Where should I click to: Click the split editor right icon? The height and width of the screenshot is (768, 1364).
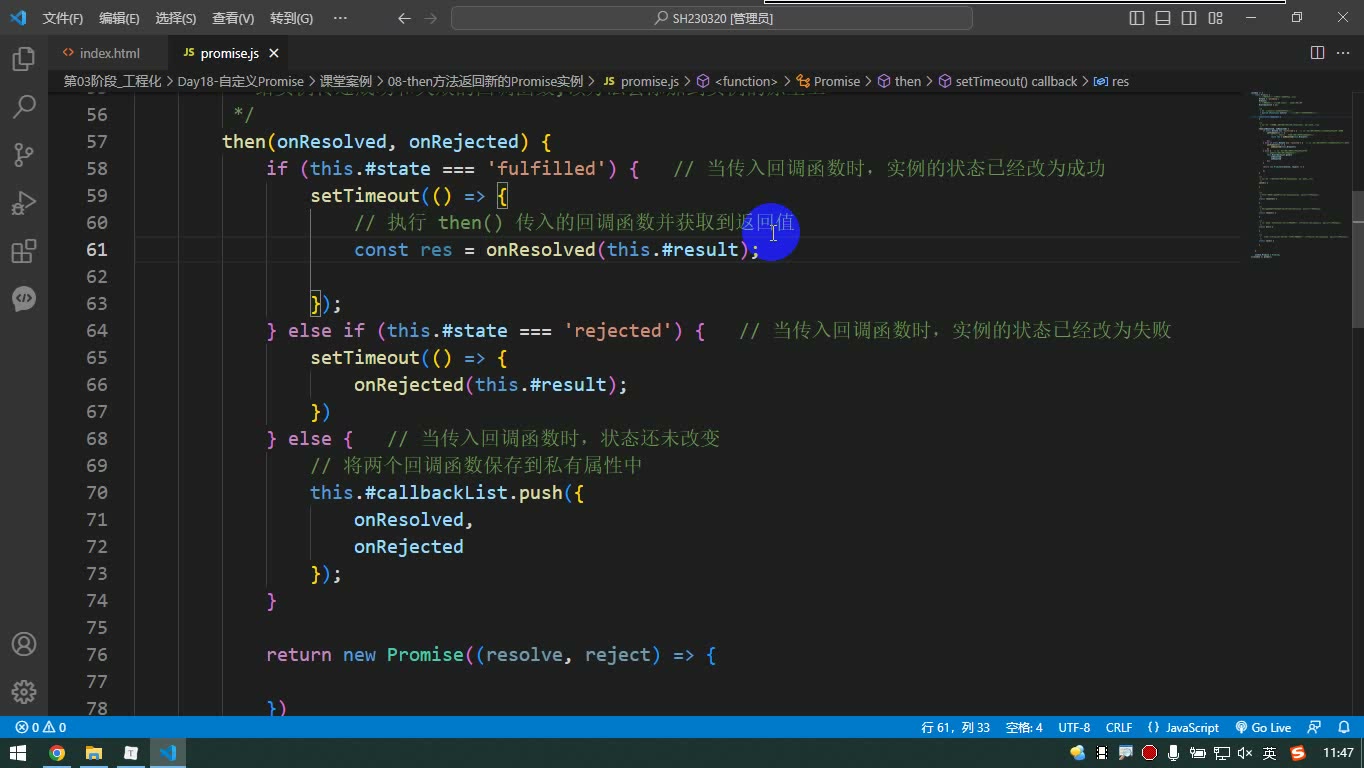(x=1317, y=53)
